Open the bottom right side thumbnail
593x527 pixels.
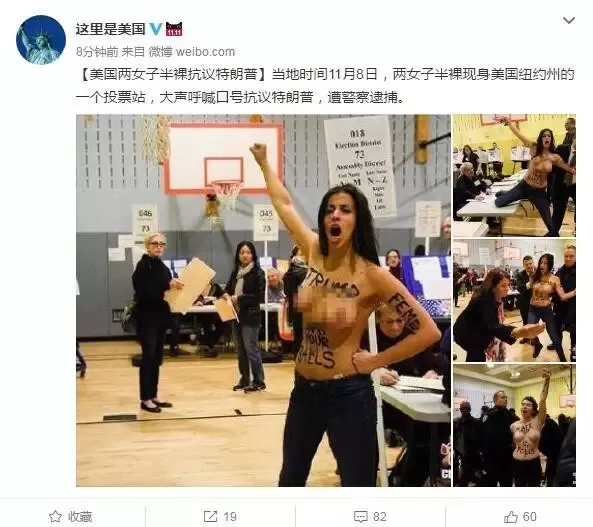(x=514, y=426)
